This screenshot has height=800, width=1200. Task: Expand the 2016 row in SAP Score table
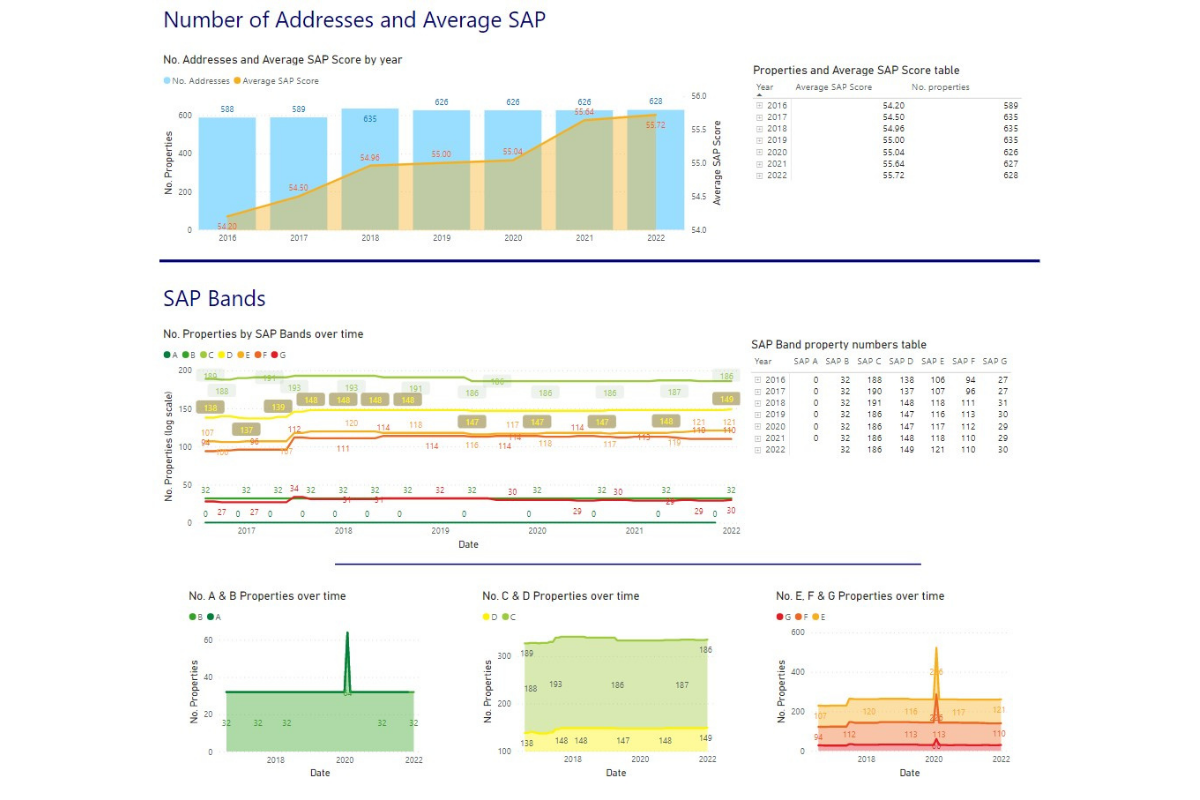759,105
